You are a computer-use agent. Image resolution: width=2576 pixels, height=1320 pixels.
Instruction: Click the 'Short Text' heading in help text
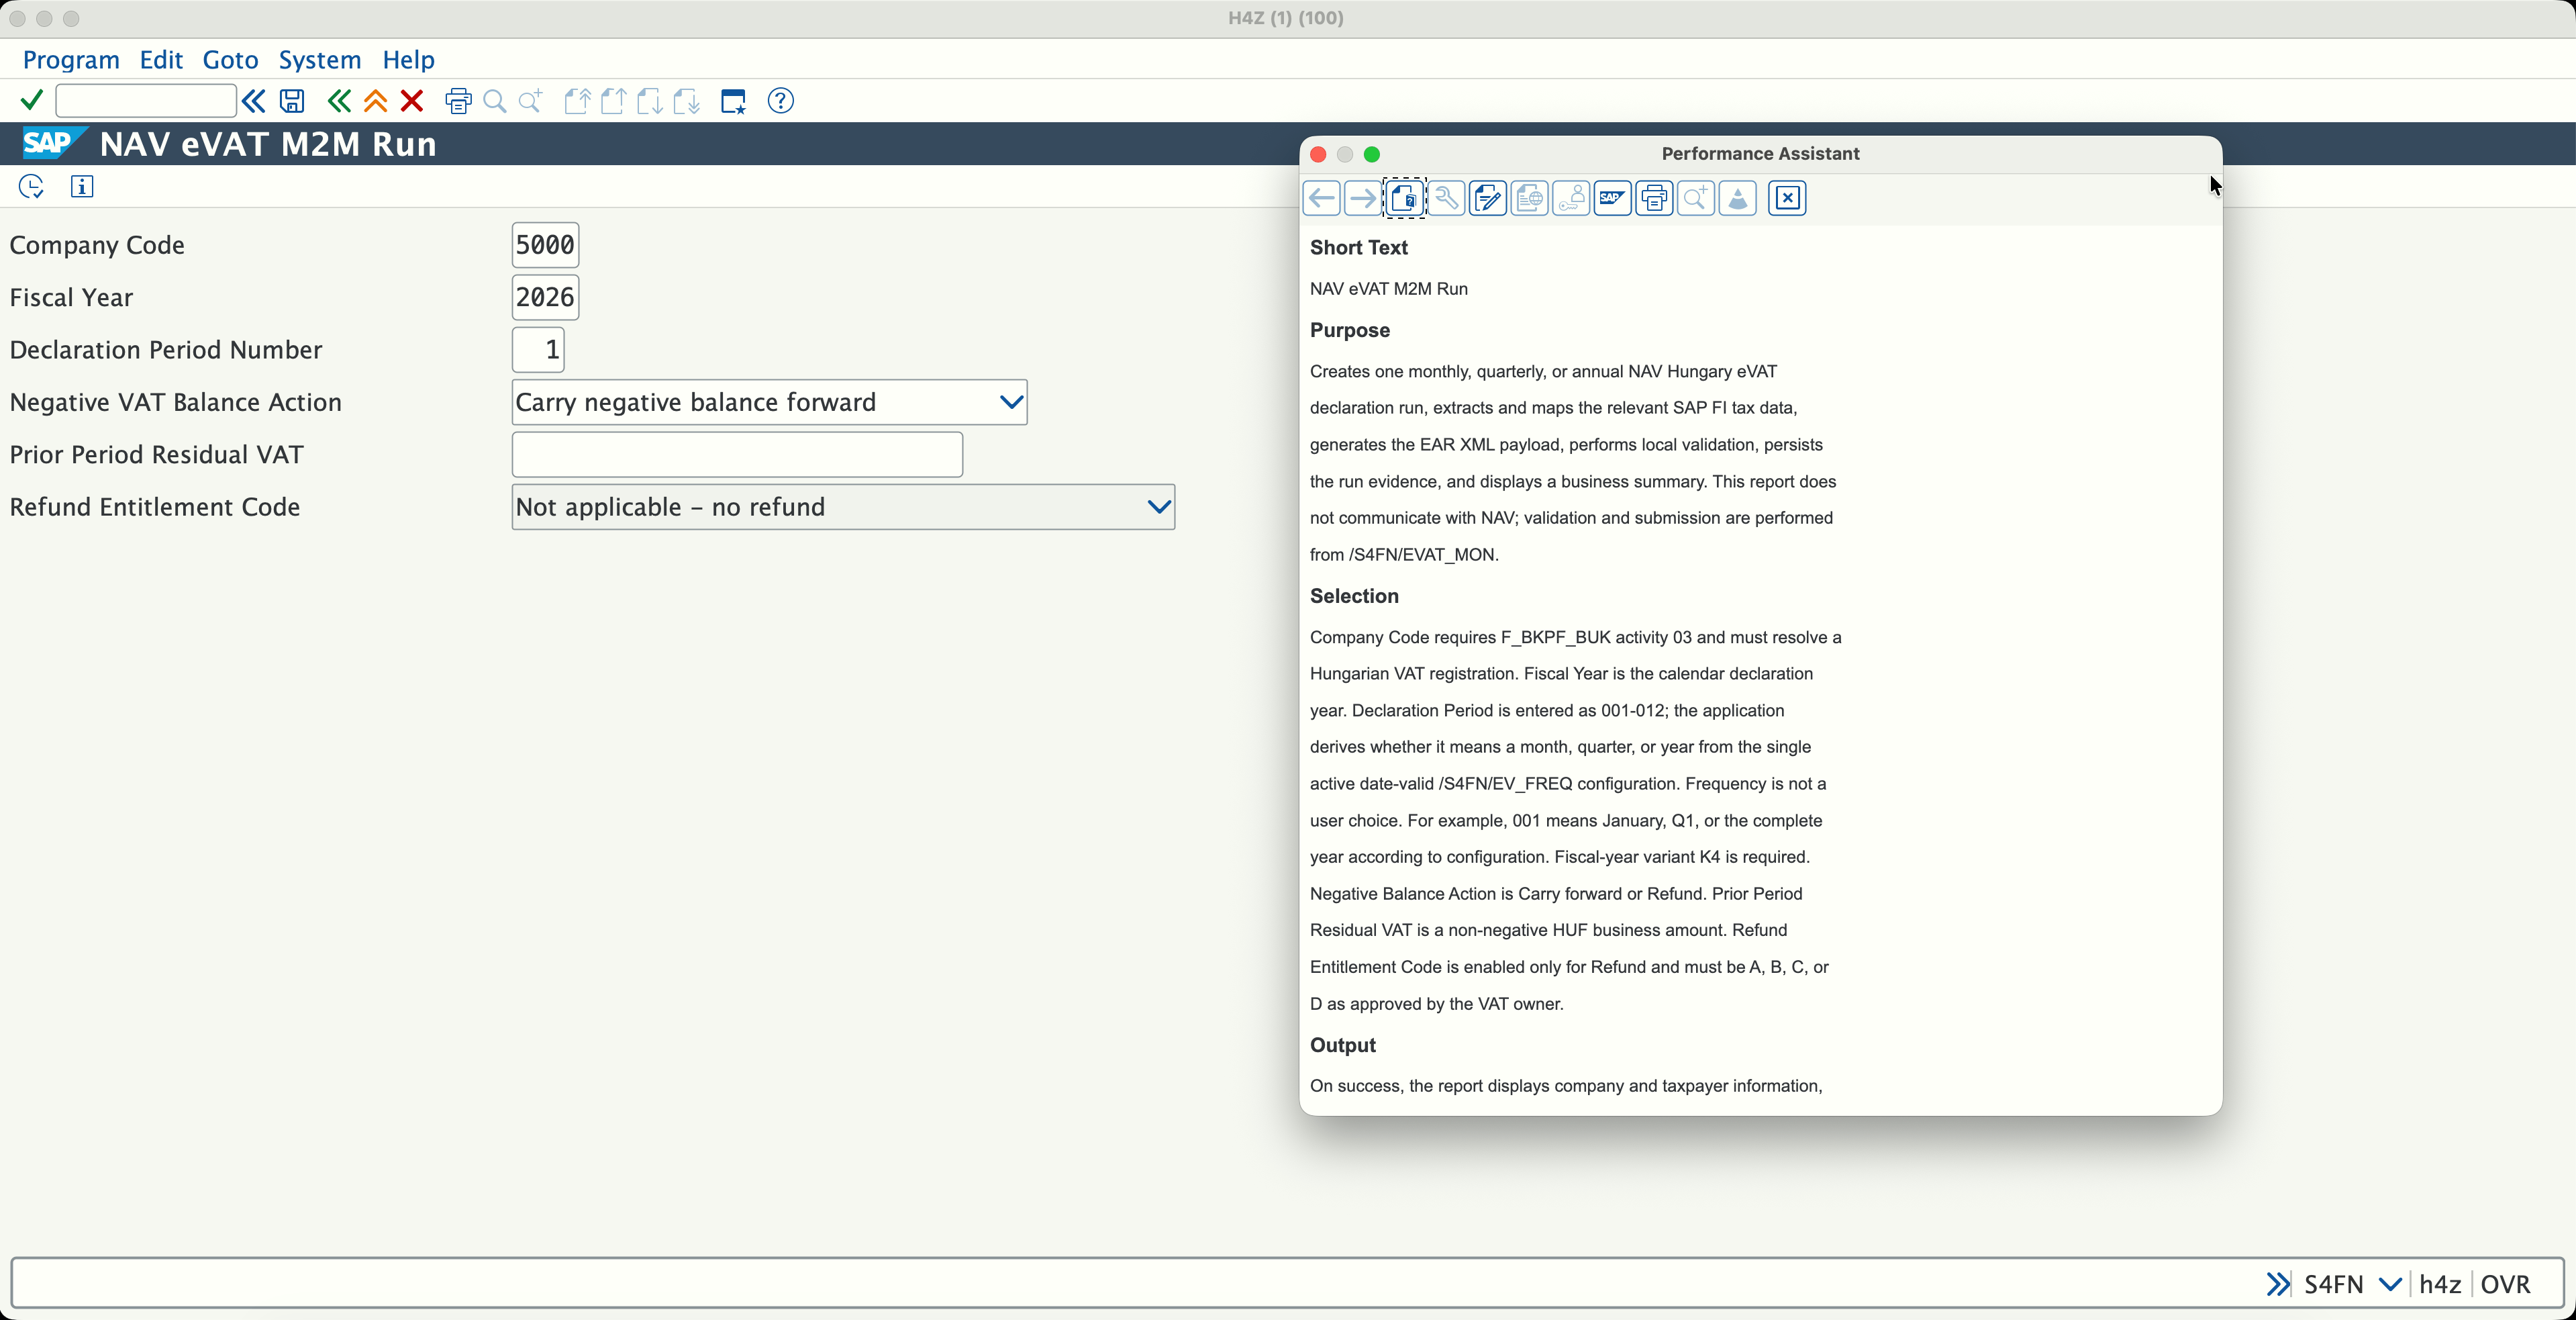[1359, 247]
